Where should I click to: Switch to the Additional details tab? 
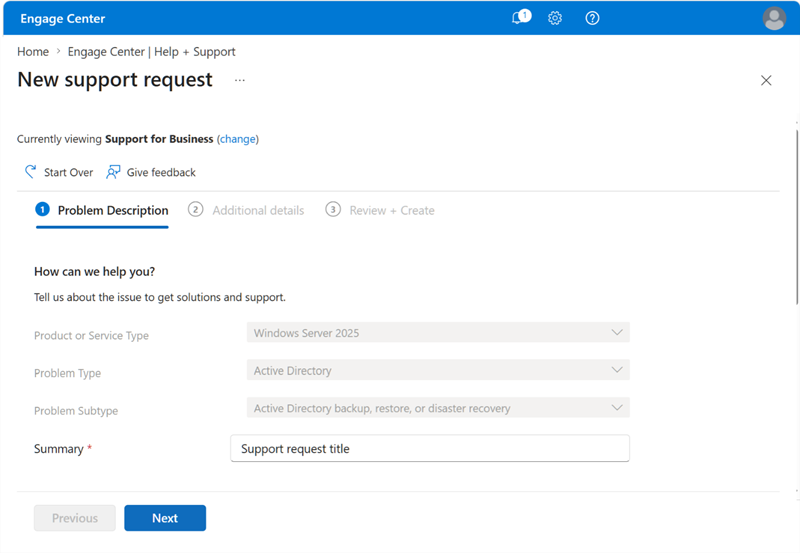pos(246,211)
